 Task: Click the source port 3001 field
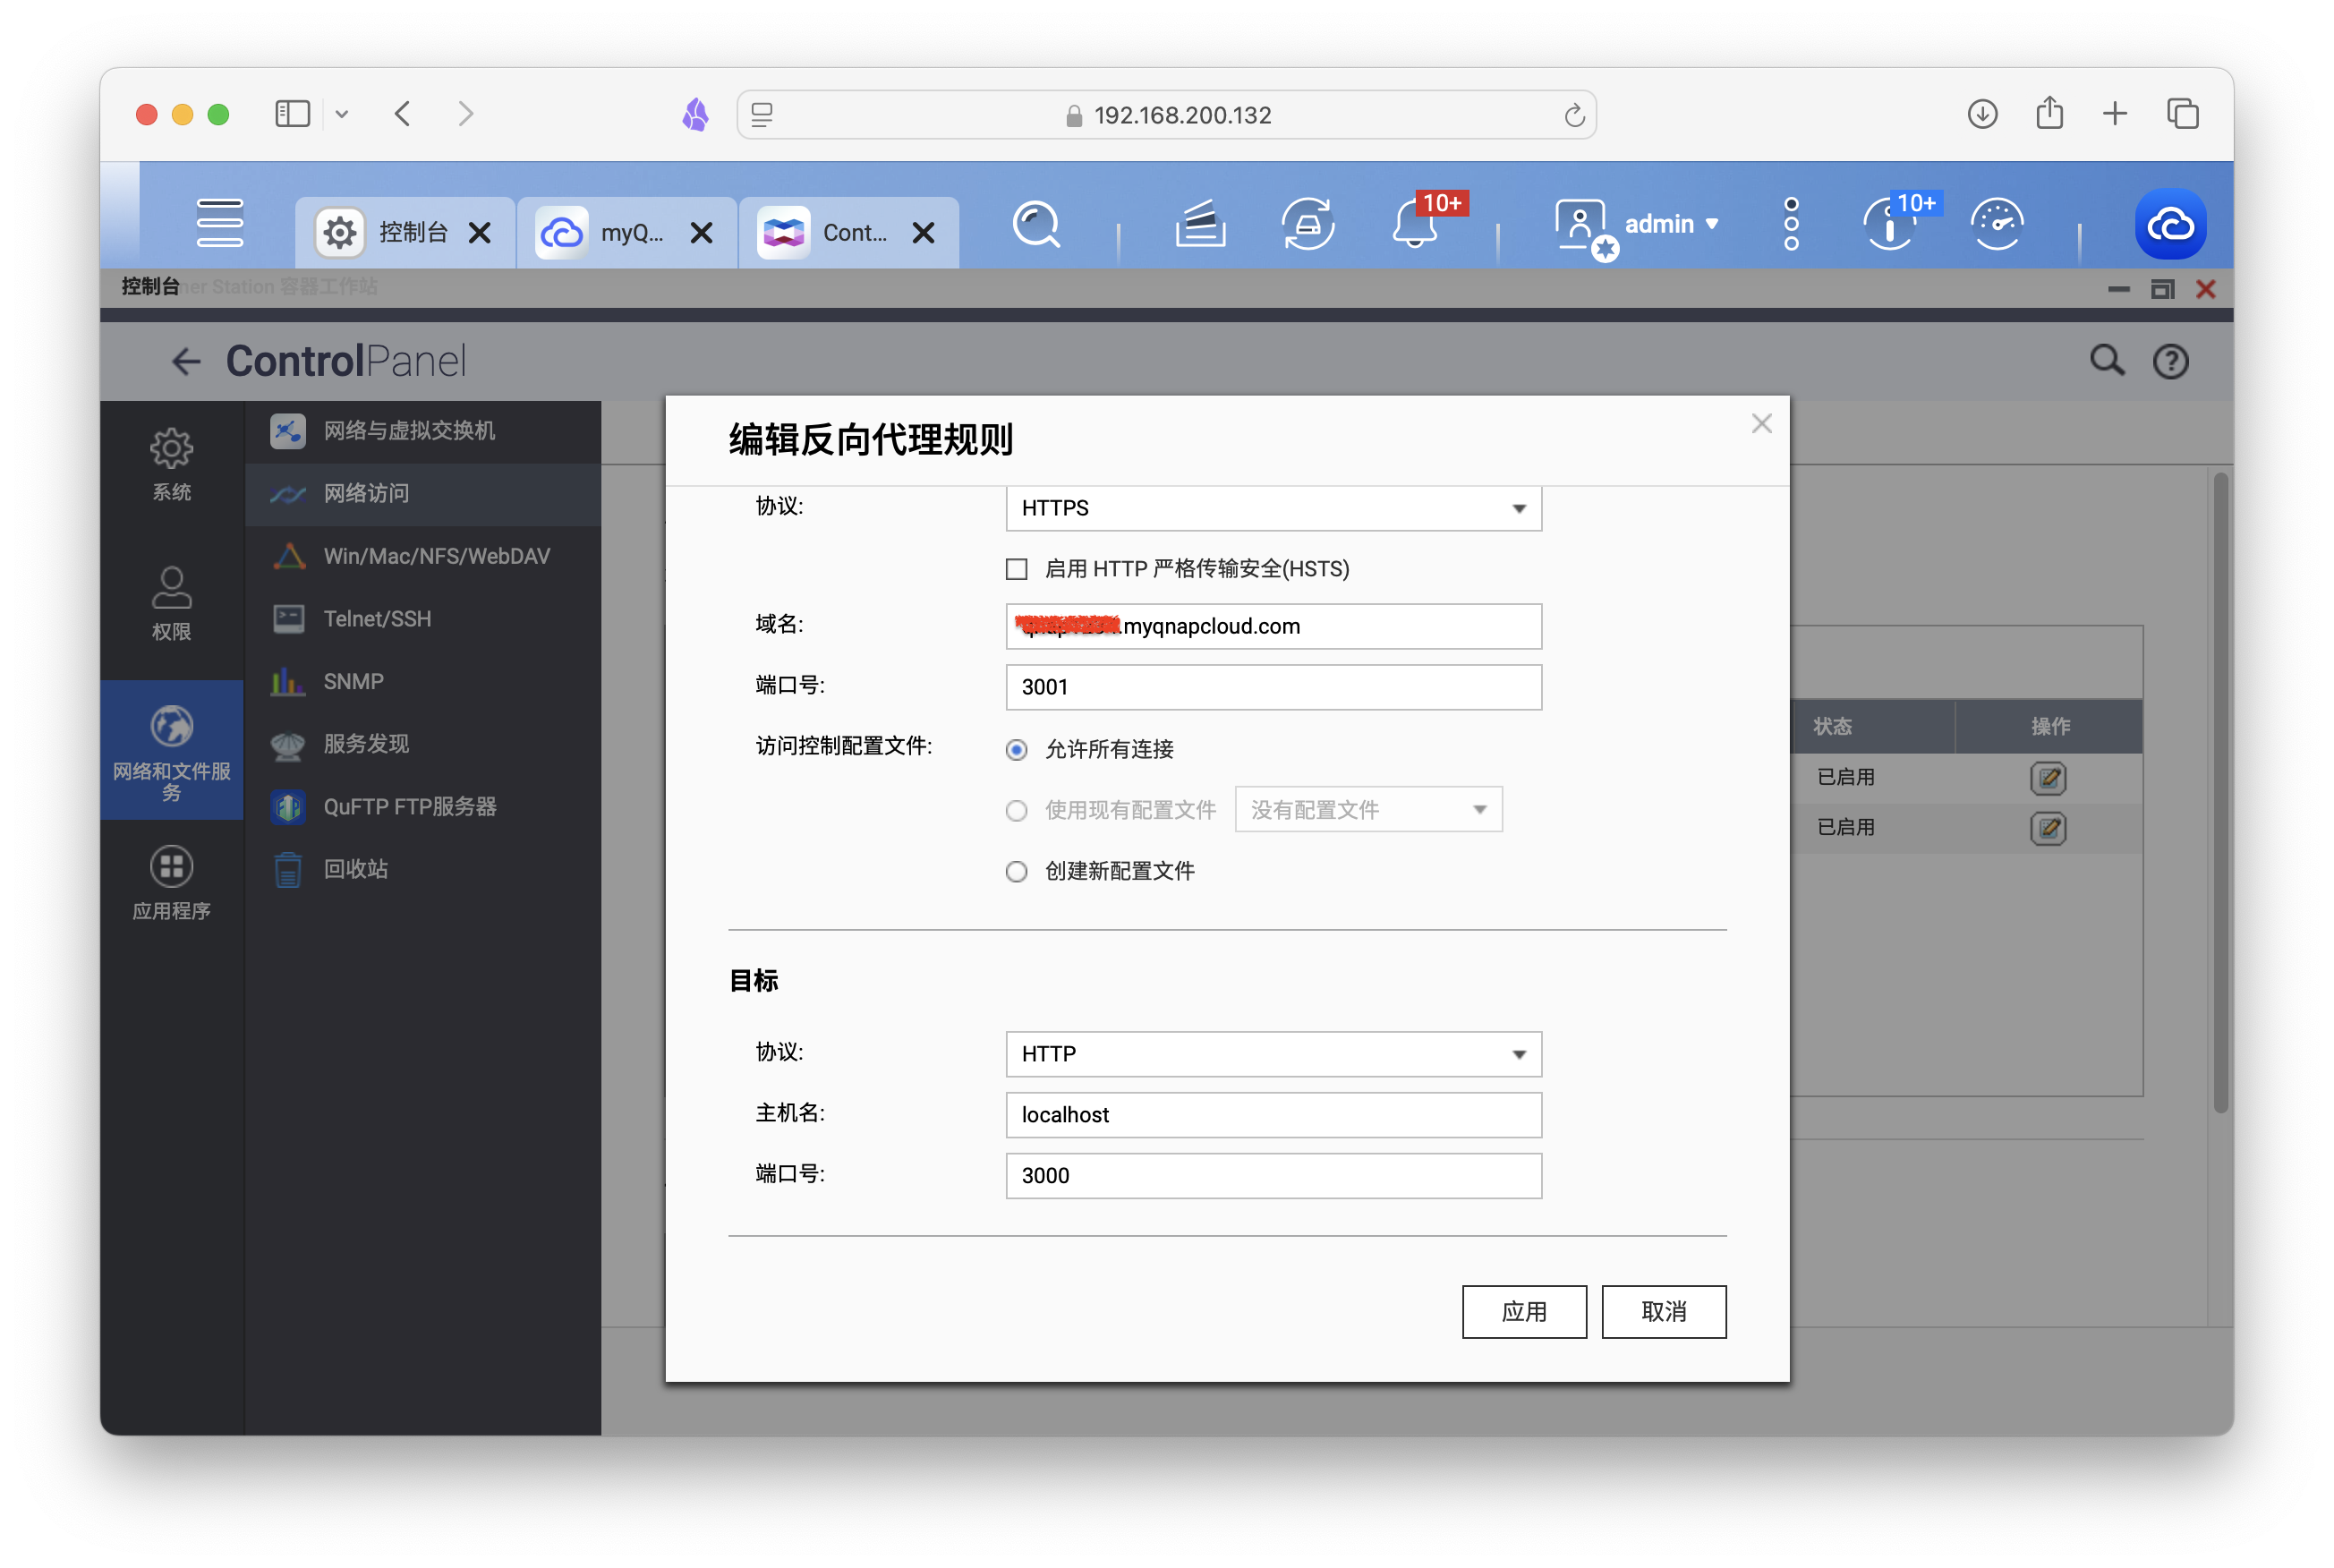click(1273, 687)
